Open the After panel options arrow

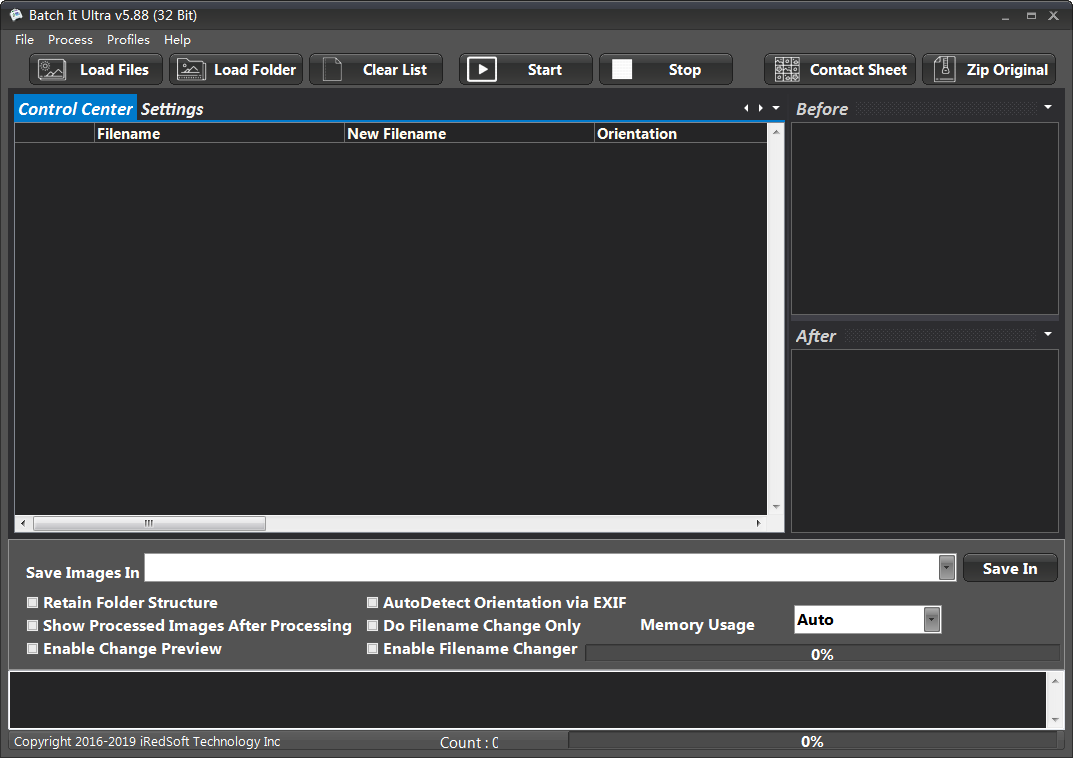tap(1048, 335)
